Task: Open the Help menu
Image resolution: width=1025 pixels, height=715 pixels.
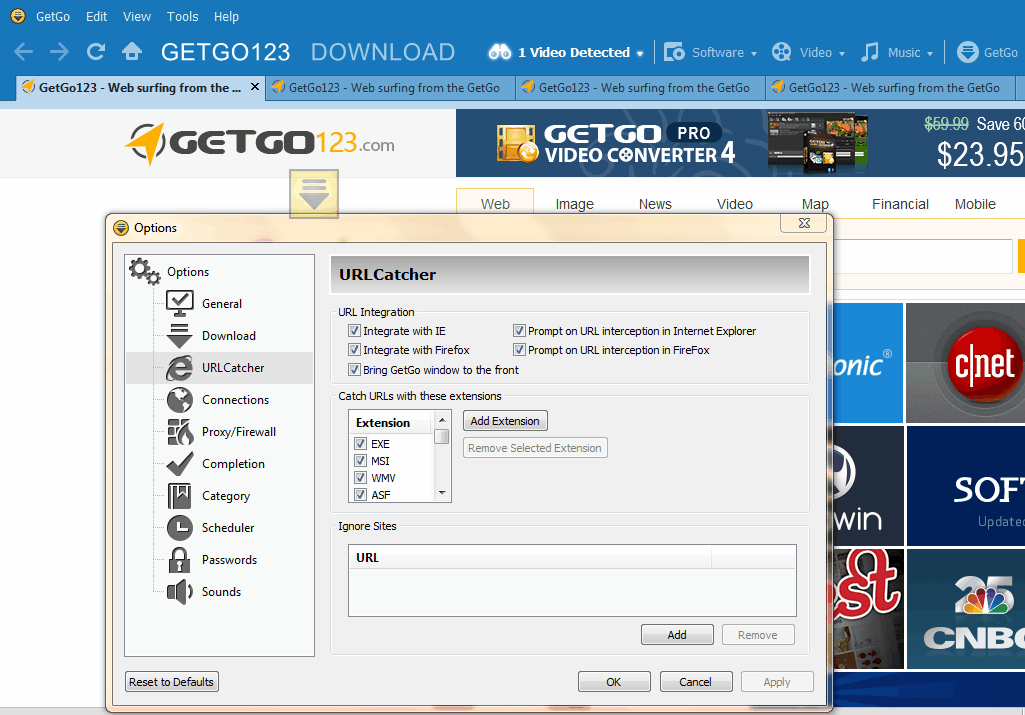Action: [226, 16]
